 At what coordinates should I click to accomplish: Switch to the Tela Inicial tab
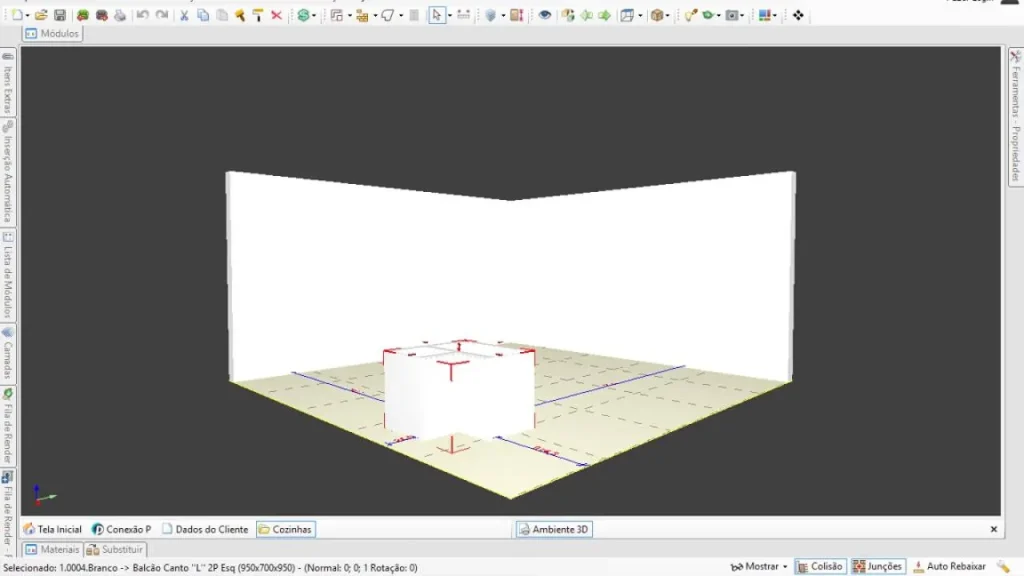click(52, 529)
